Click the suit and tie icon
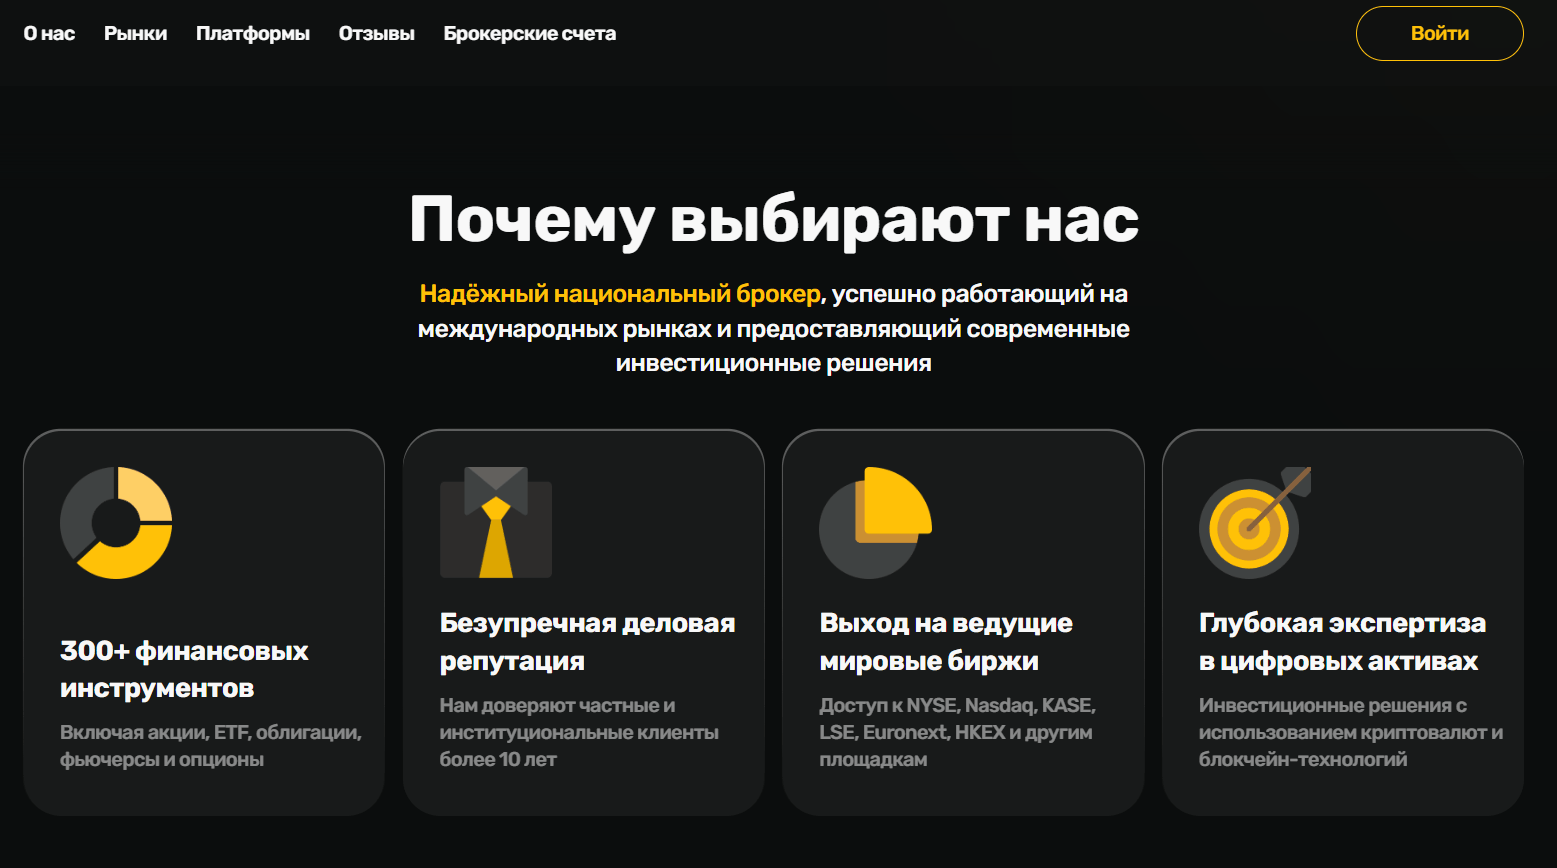The height and width of the screenshot is (868, 1557). coord(496,522)
